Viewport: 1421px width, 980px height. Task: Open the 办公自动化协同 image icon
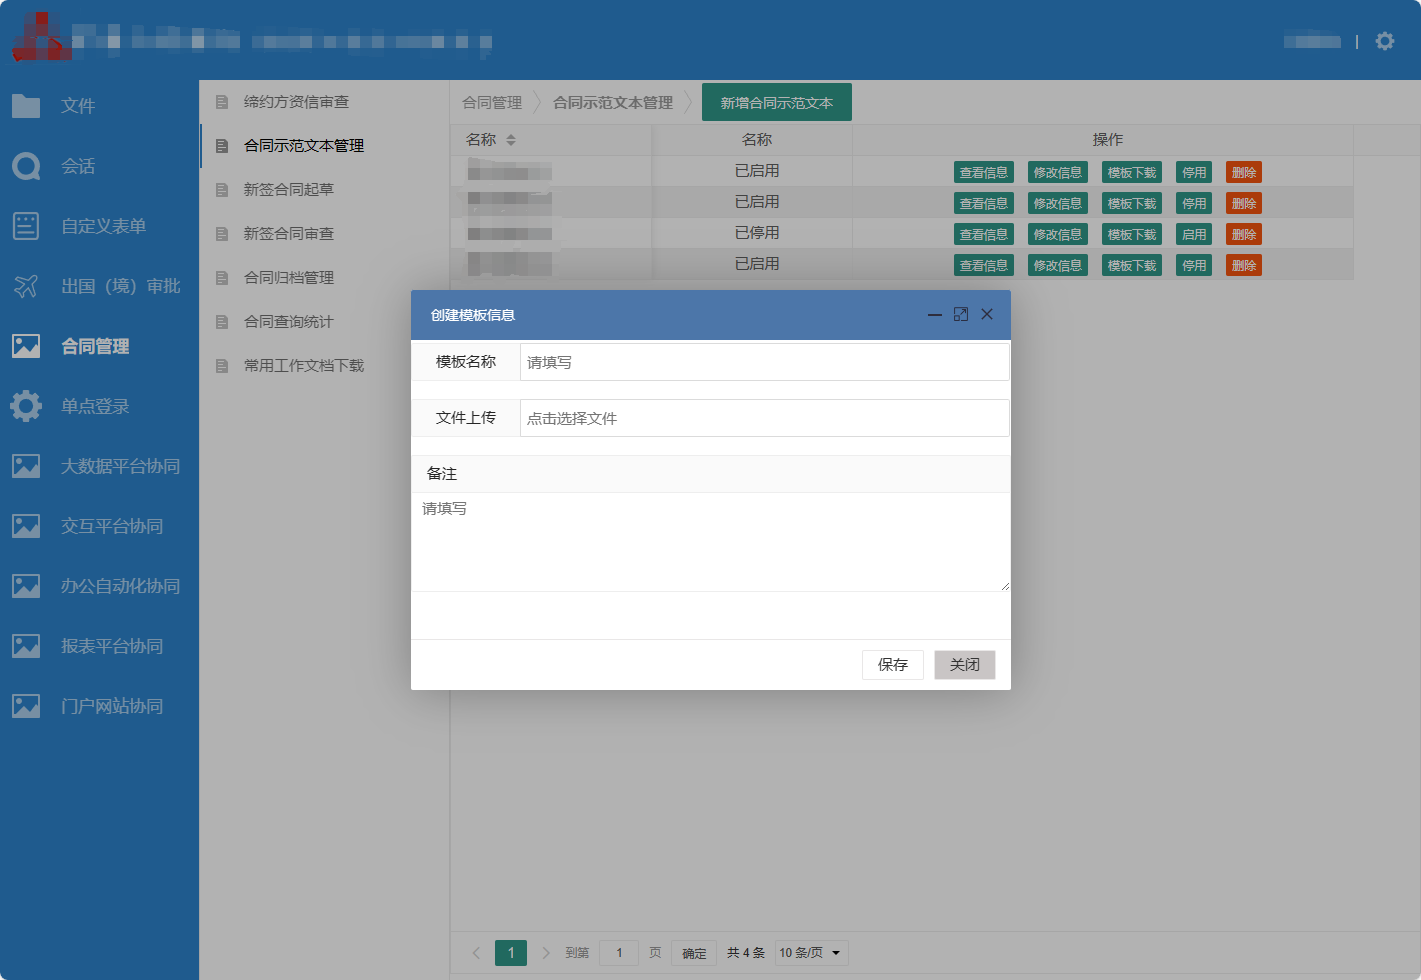tap(26, 586)
